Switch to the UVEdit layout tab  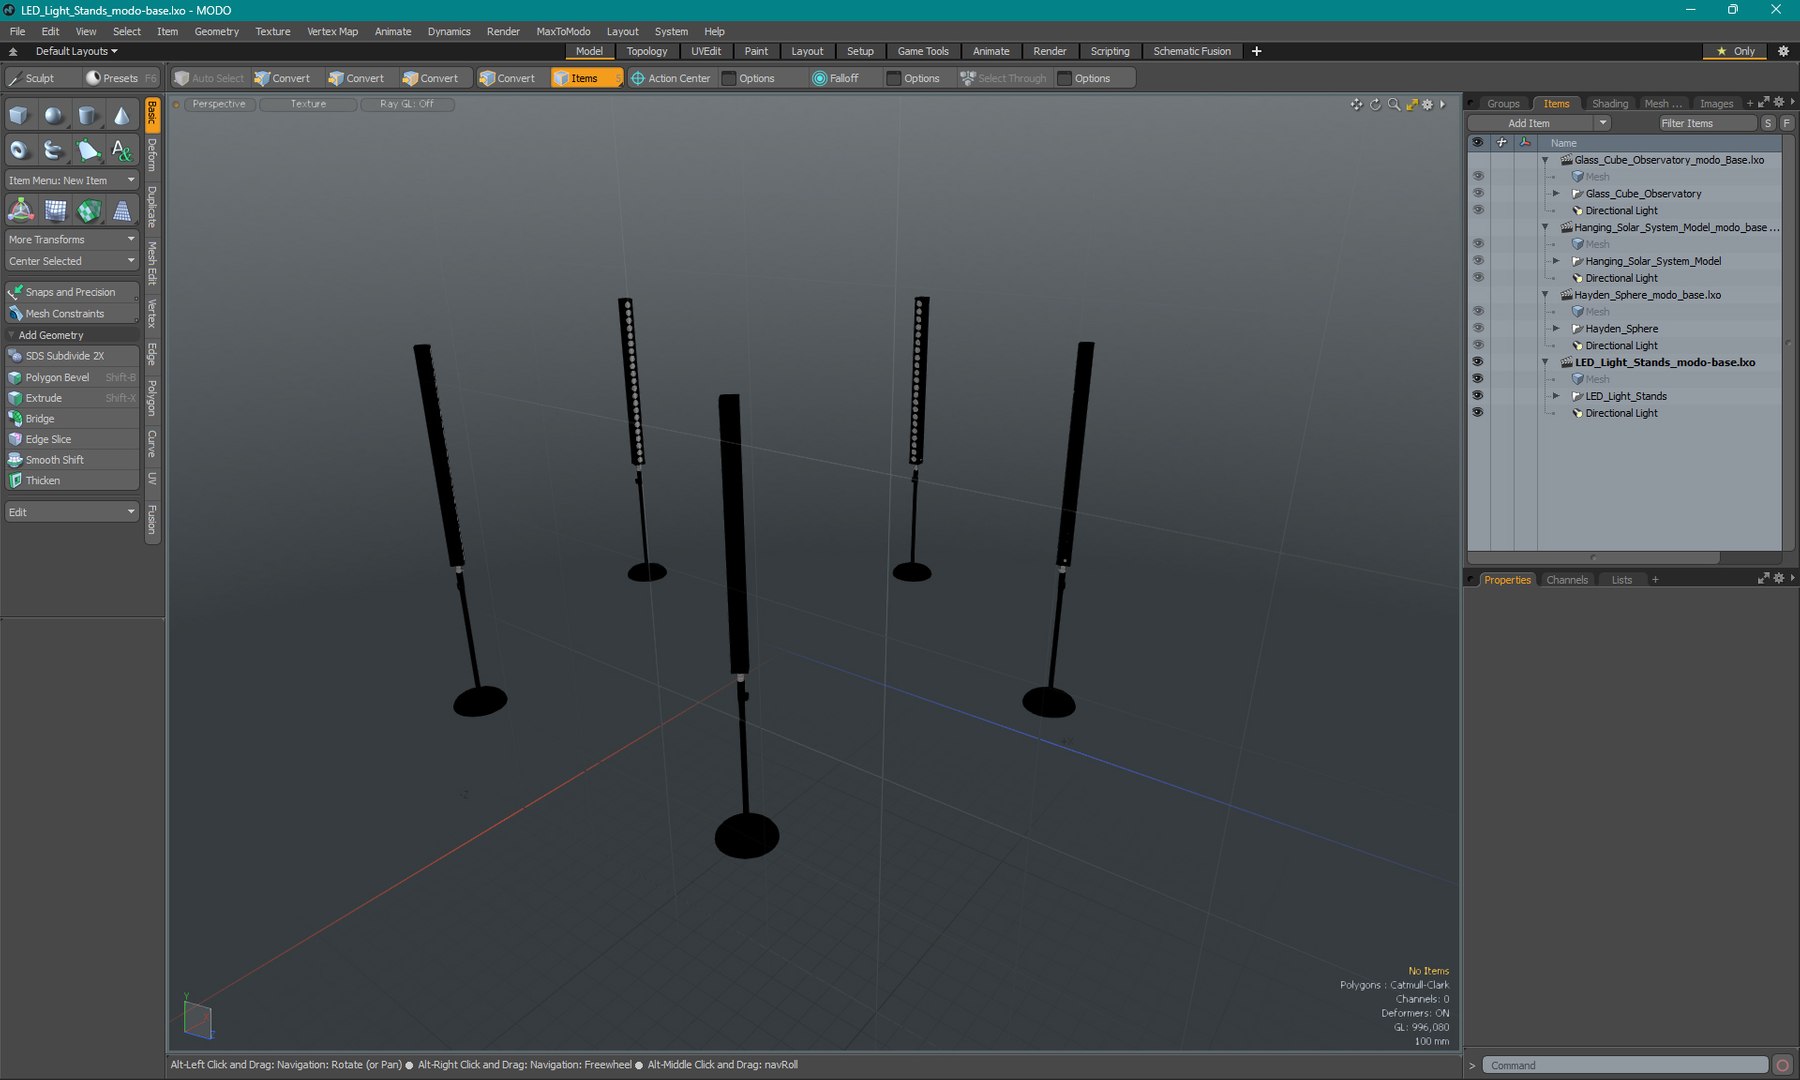click(706, 51)
